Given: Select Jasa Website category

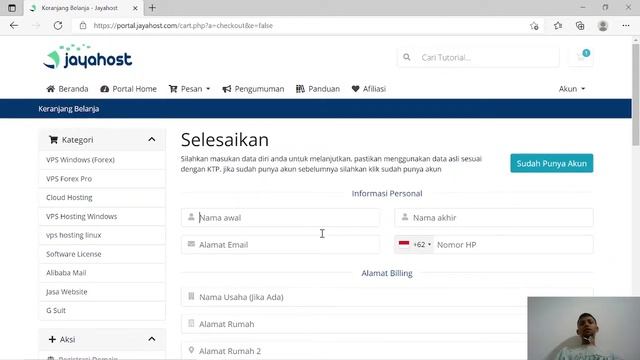Looking at the screenshot, I should click(102, 292).
